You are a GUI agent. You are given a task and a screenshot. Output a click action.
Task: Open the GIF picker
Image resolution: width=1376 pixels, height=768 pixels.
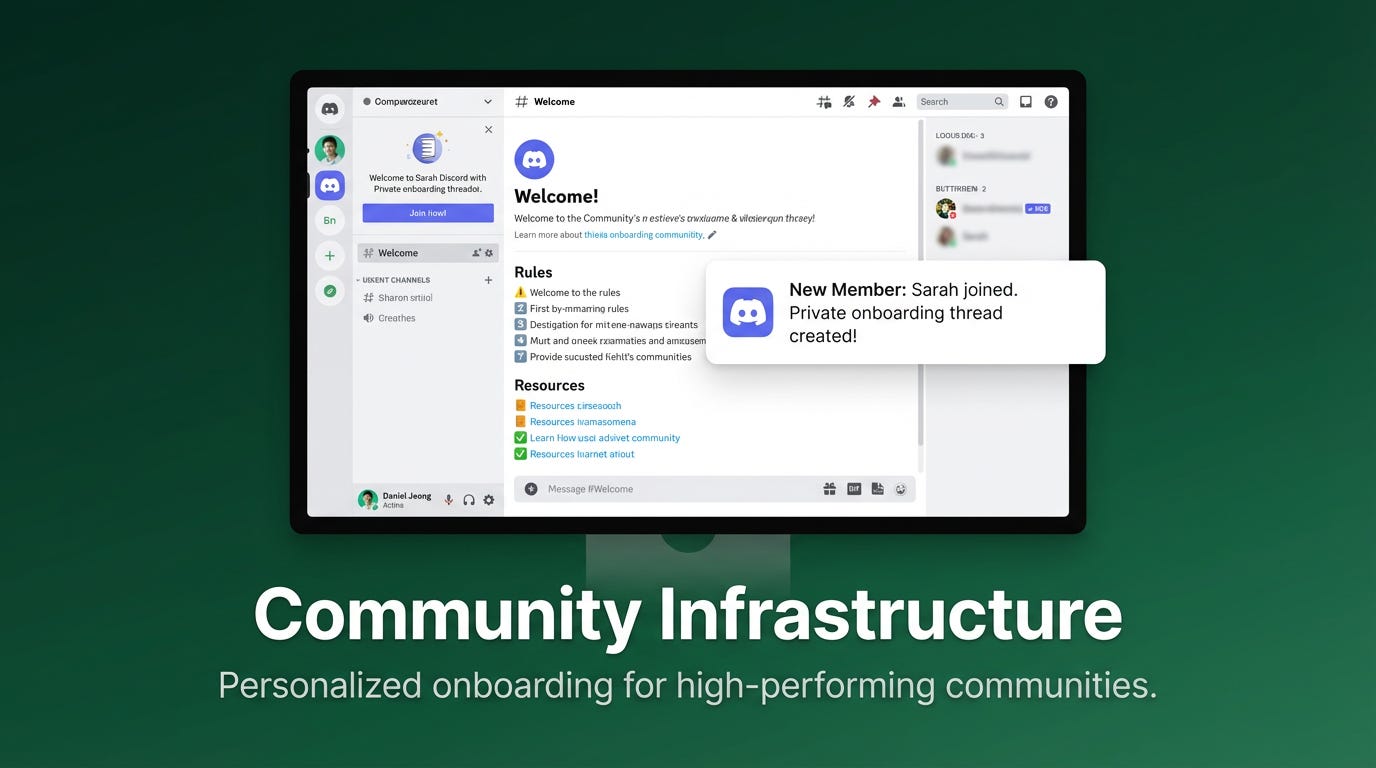point(854,489)
